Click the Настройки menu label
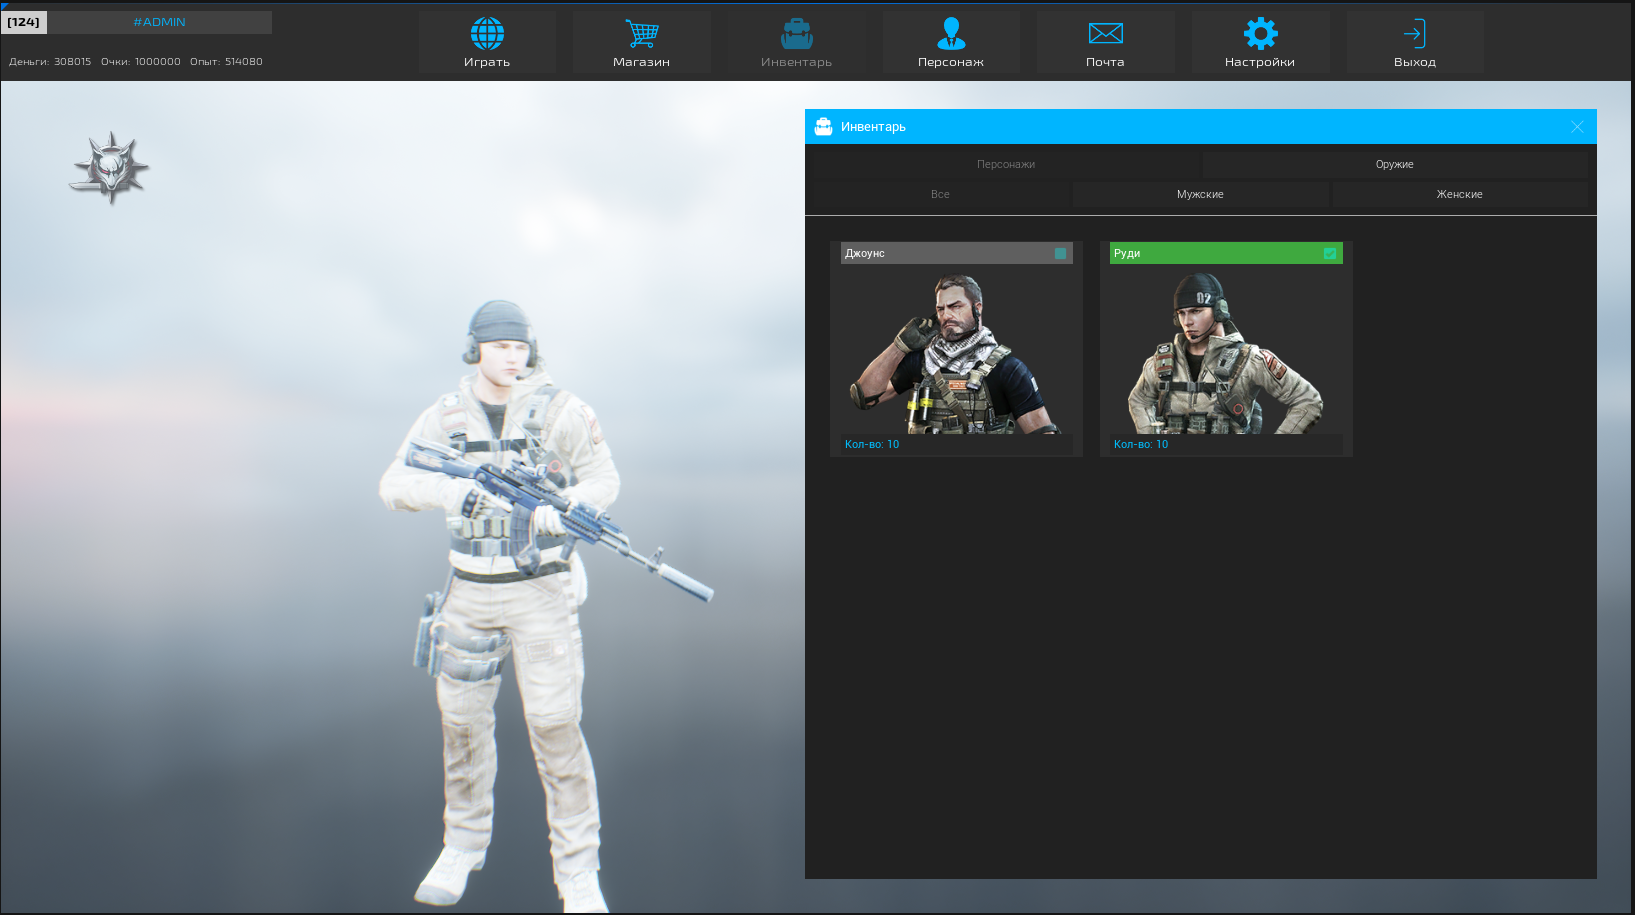 (x=1260, y=62)
